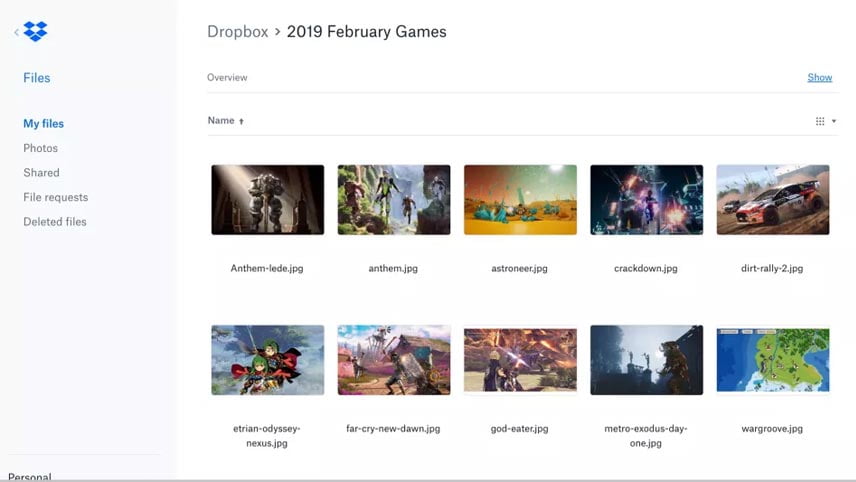
Task: Click the etrian-odyssey-nexus.jpg file name
Action: [x=267, y=436]
